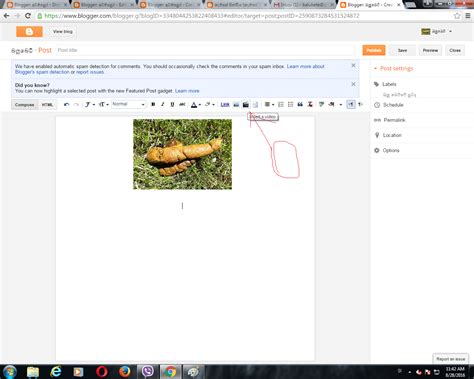This screenshot has width=474, height=379.
Task: Click the Post title input field
Action: [x=205, y=50]
